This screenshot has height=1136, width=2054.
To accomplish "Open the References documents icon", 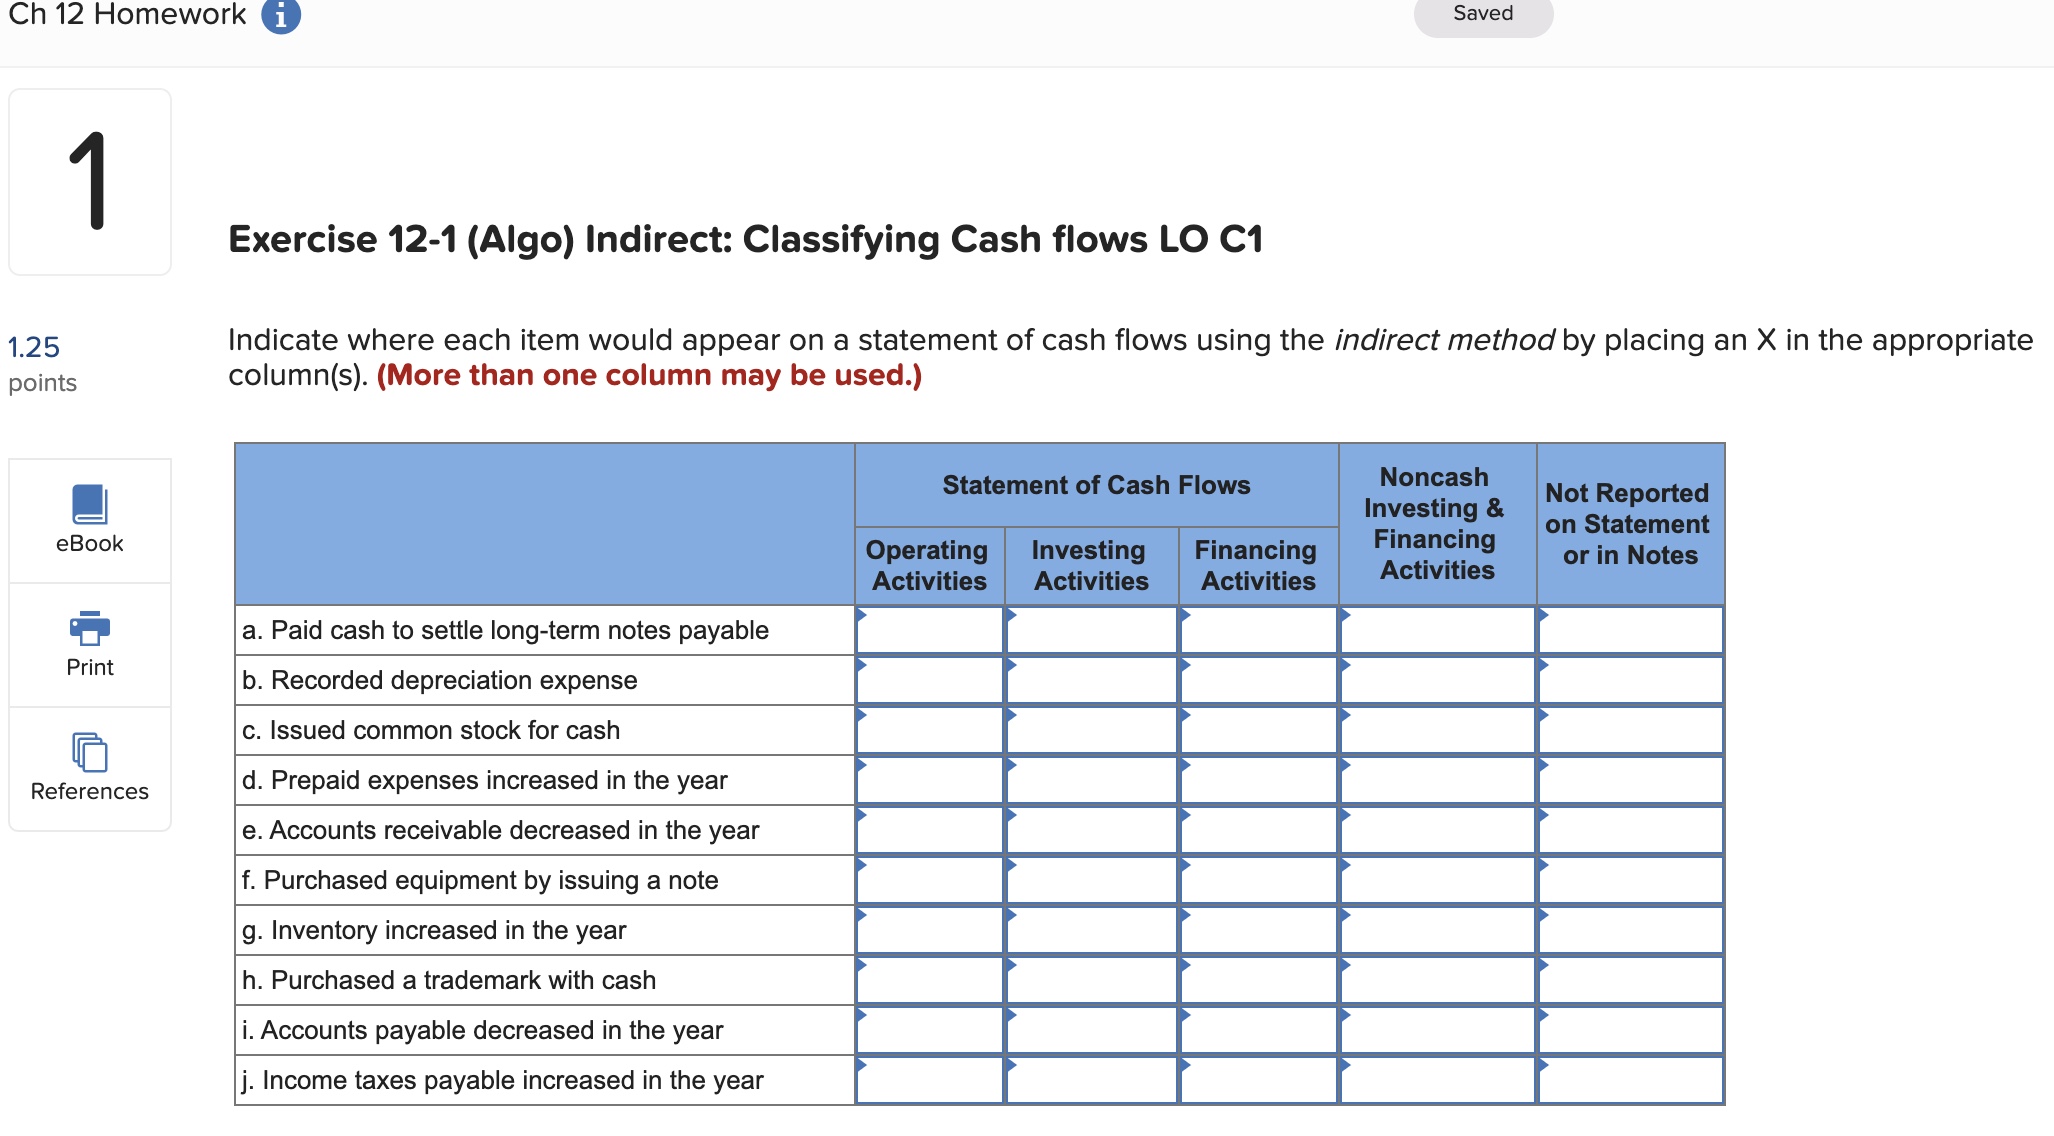I will click(90, 752).
